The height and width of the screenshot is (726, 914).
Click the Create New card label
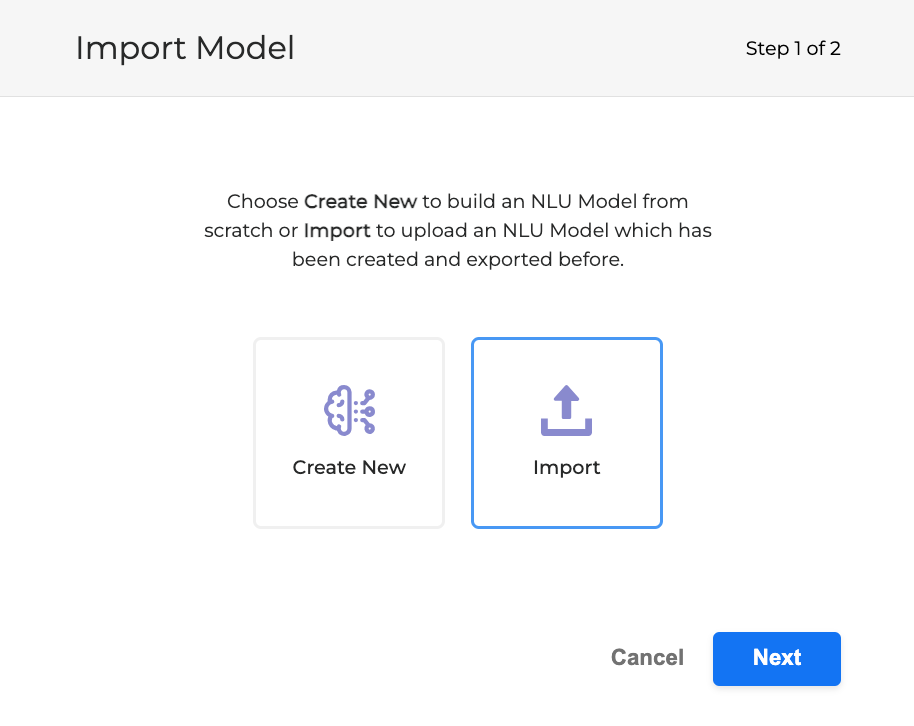coord(348,467)
